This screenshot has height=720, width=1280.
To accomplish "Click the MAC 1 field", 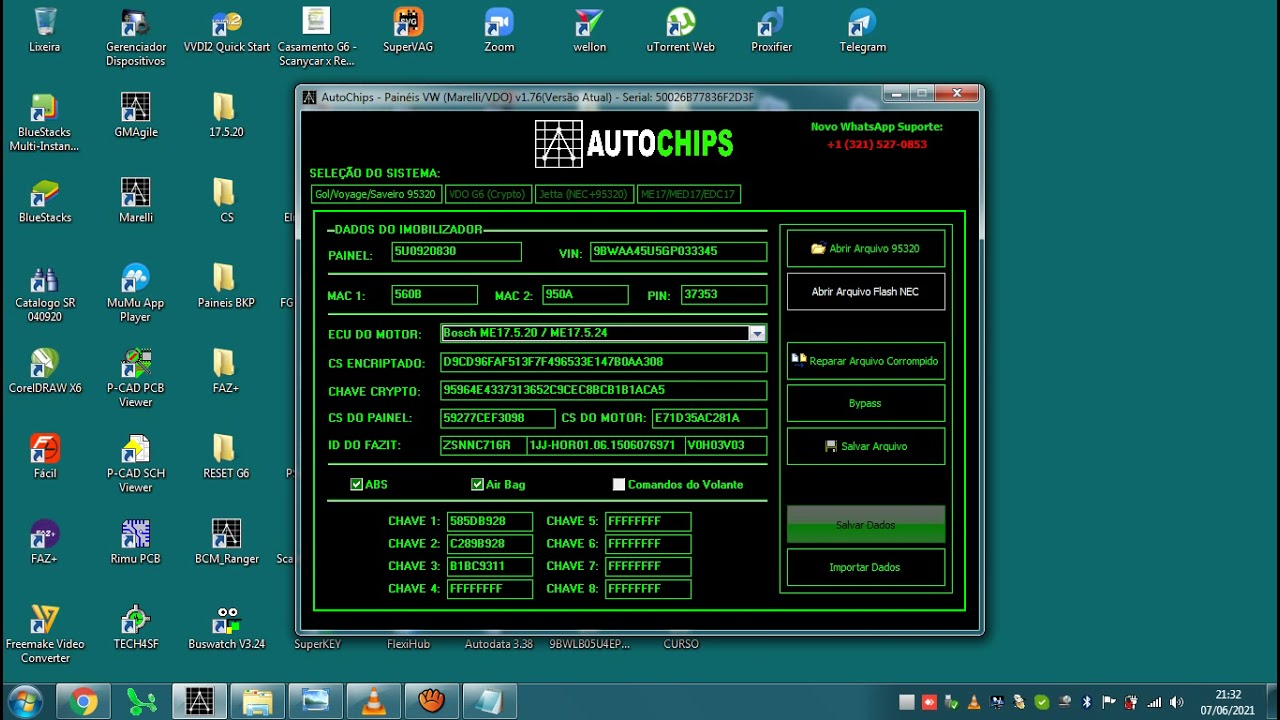I will pyautogui.click(x=434, y=295).
